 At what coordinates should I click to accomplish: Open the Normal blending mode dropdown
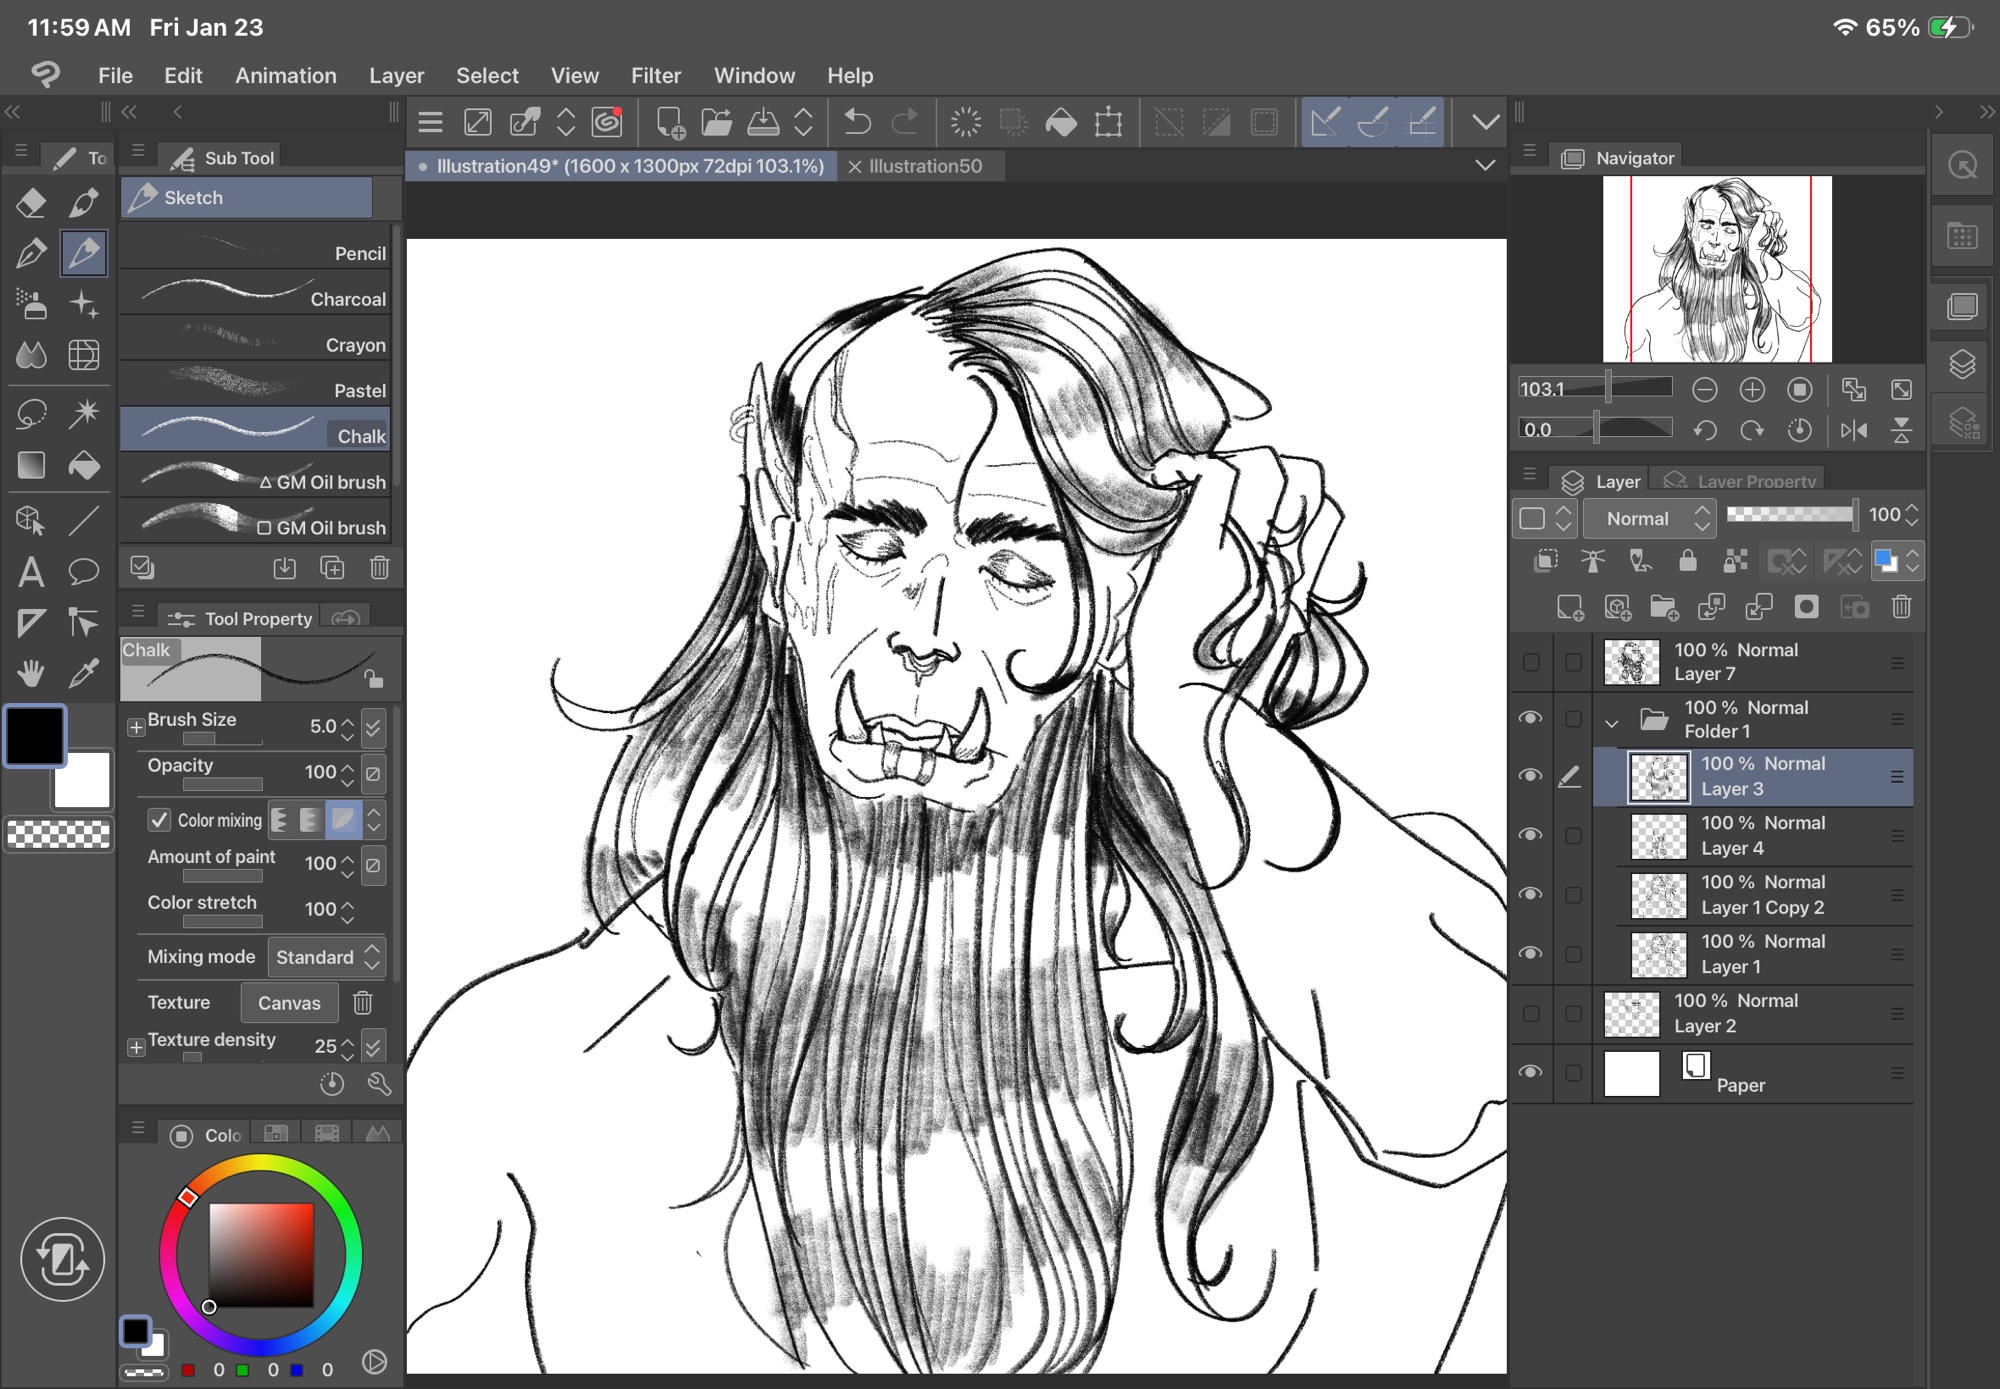1650,518
